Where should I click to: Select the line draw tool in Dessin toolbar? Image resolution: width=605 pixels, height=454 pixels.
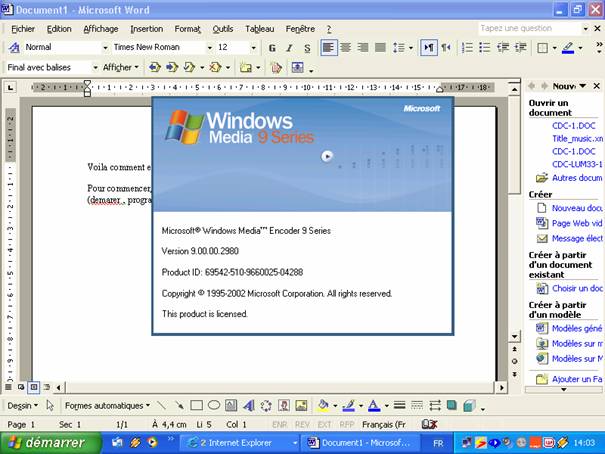tap(162, 405)
